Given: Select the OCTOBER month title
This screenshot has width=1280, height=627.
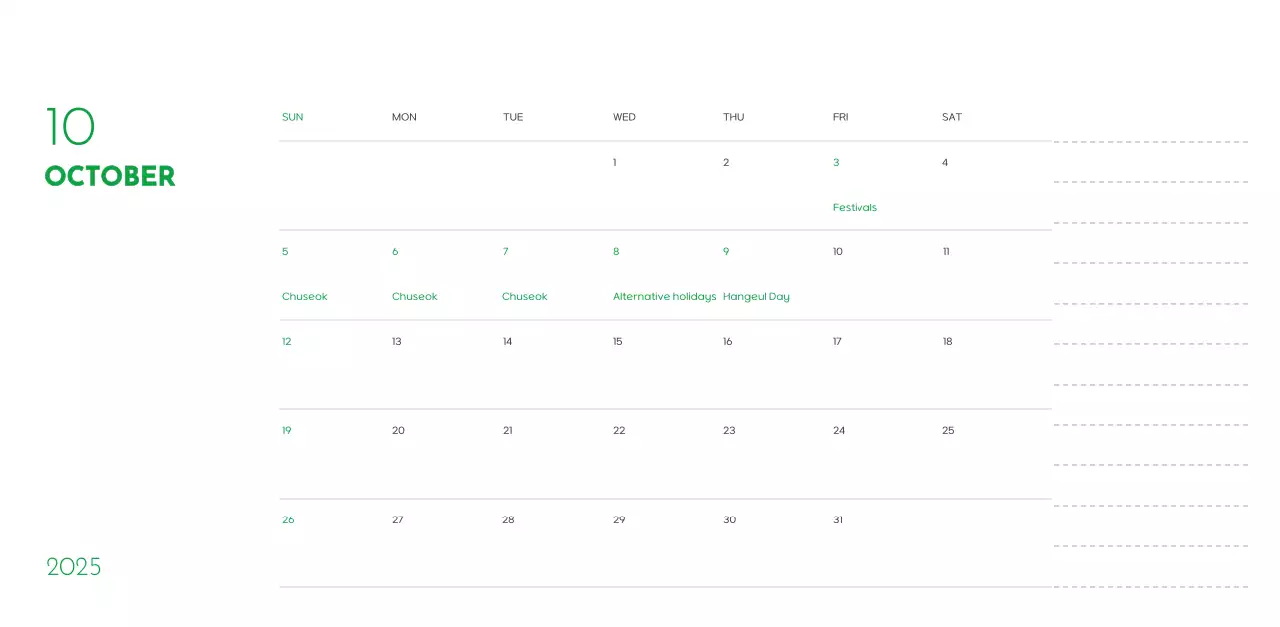Looking at the screenshot, I should point(109,176).
